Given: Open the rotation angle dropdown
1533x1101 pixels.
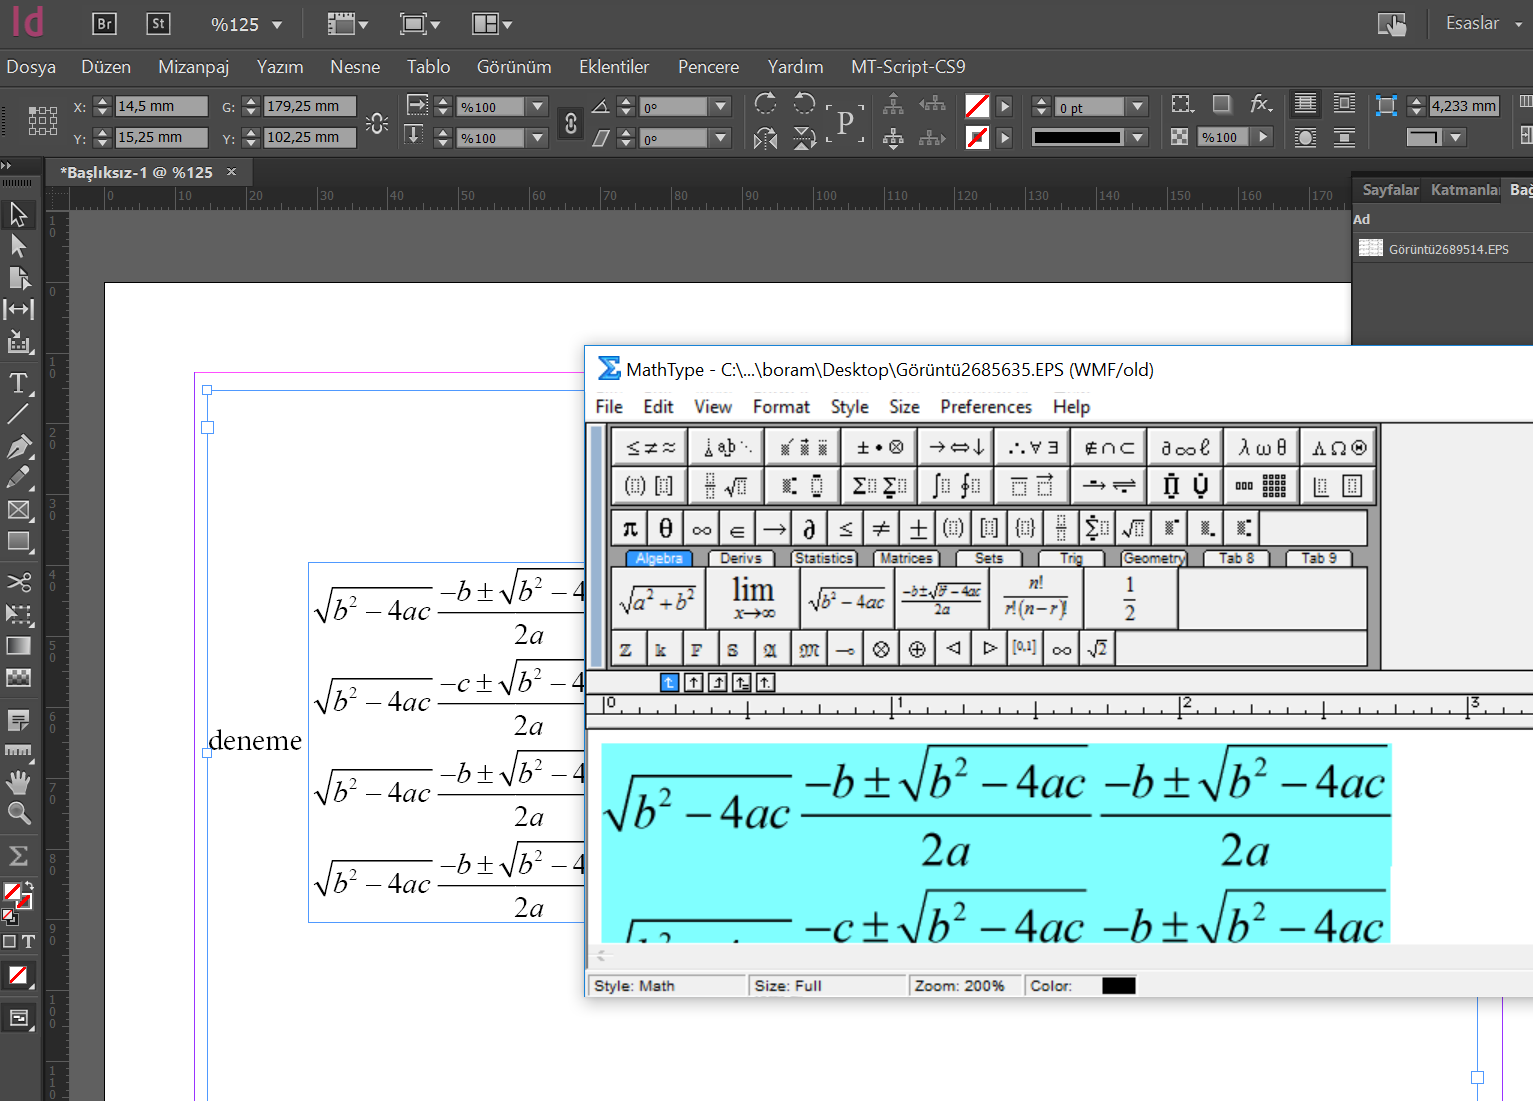Looking at the screenshot, I should (x=721, y=107).
